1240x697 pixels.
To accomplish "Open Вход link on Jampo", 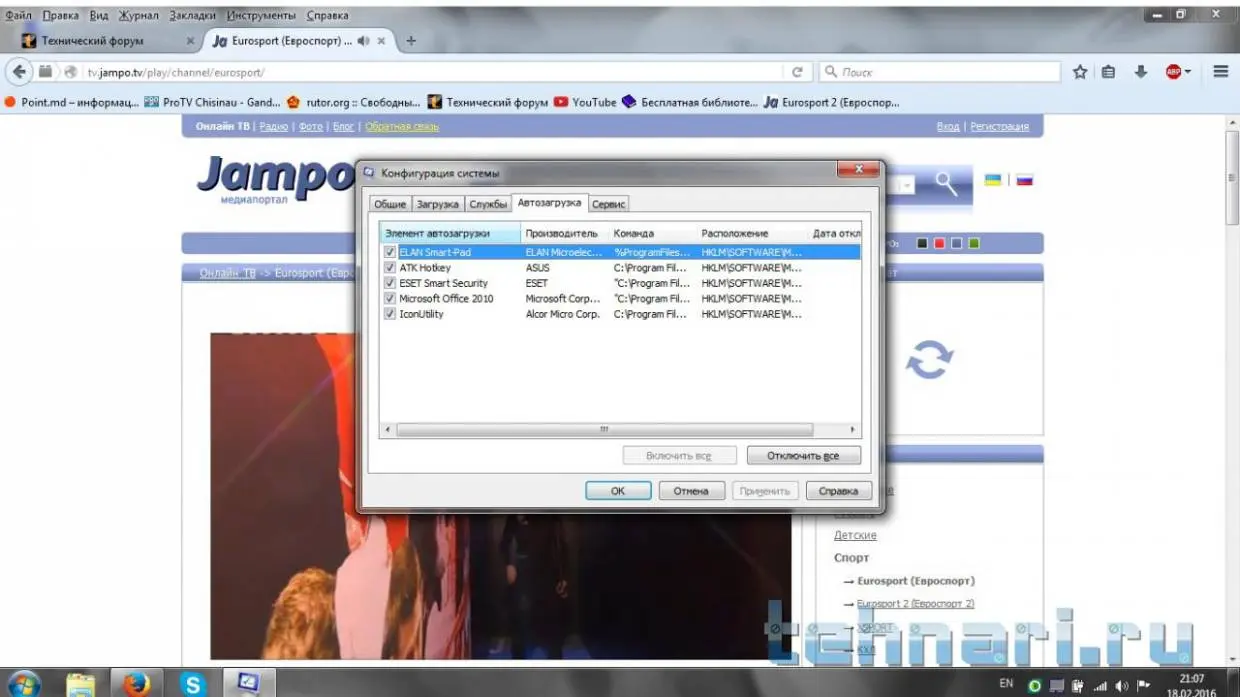I will point(948,127).
